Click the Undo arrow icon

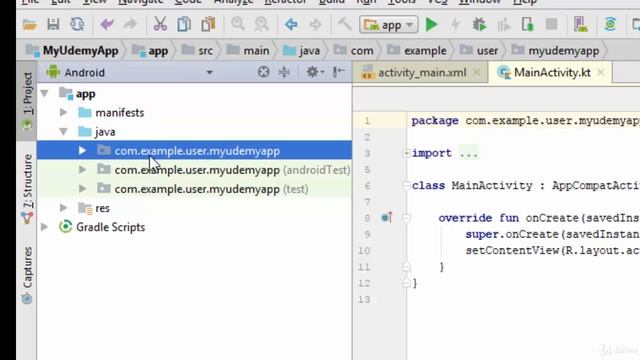tap(107, 24)
